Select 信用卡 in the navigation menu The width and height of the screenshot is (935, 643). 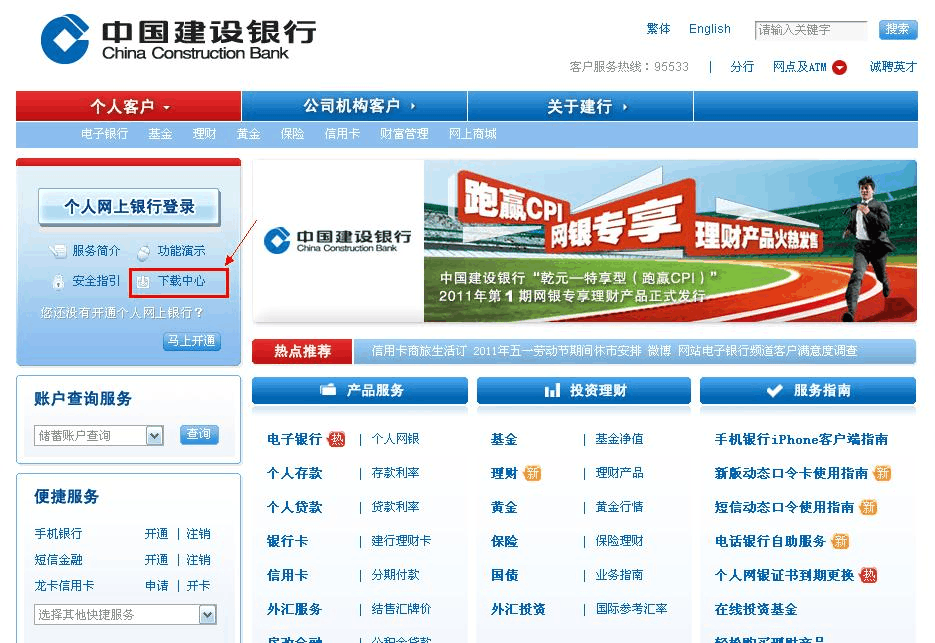point(342,133)
